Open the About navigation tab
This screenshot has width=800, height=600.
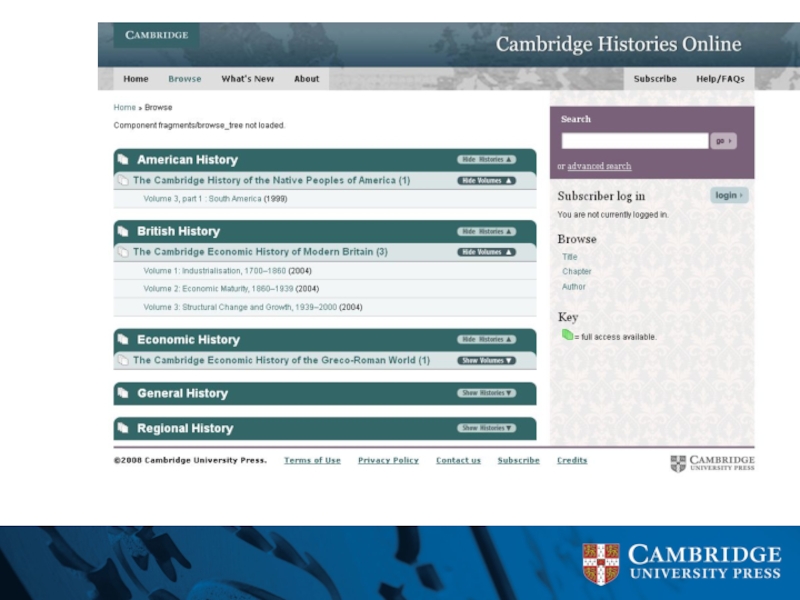(307, 79)
